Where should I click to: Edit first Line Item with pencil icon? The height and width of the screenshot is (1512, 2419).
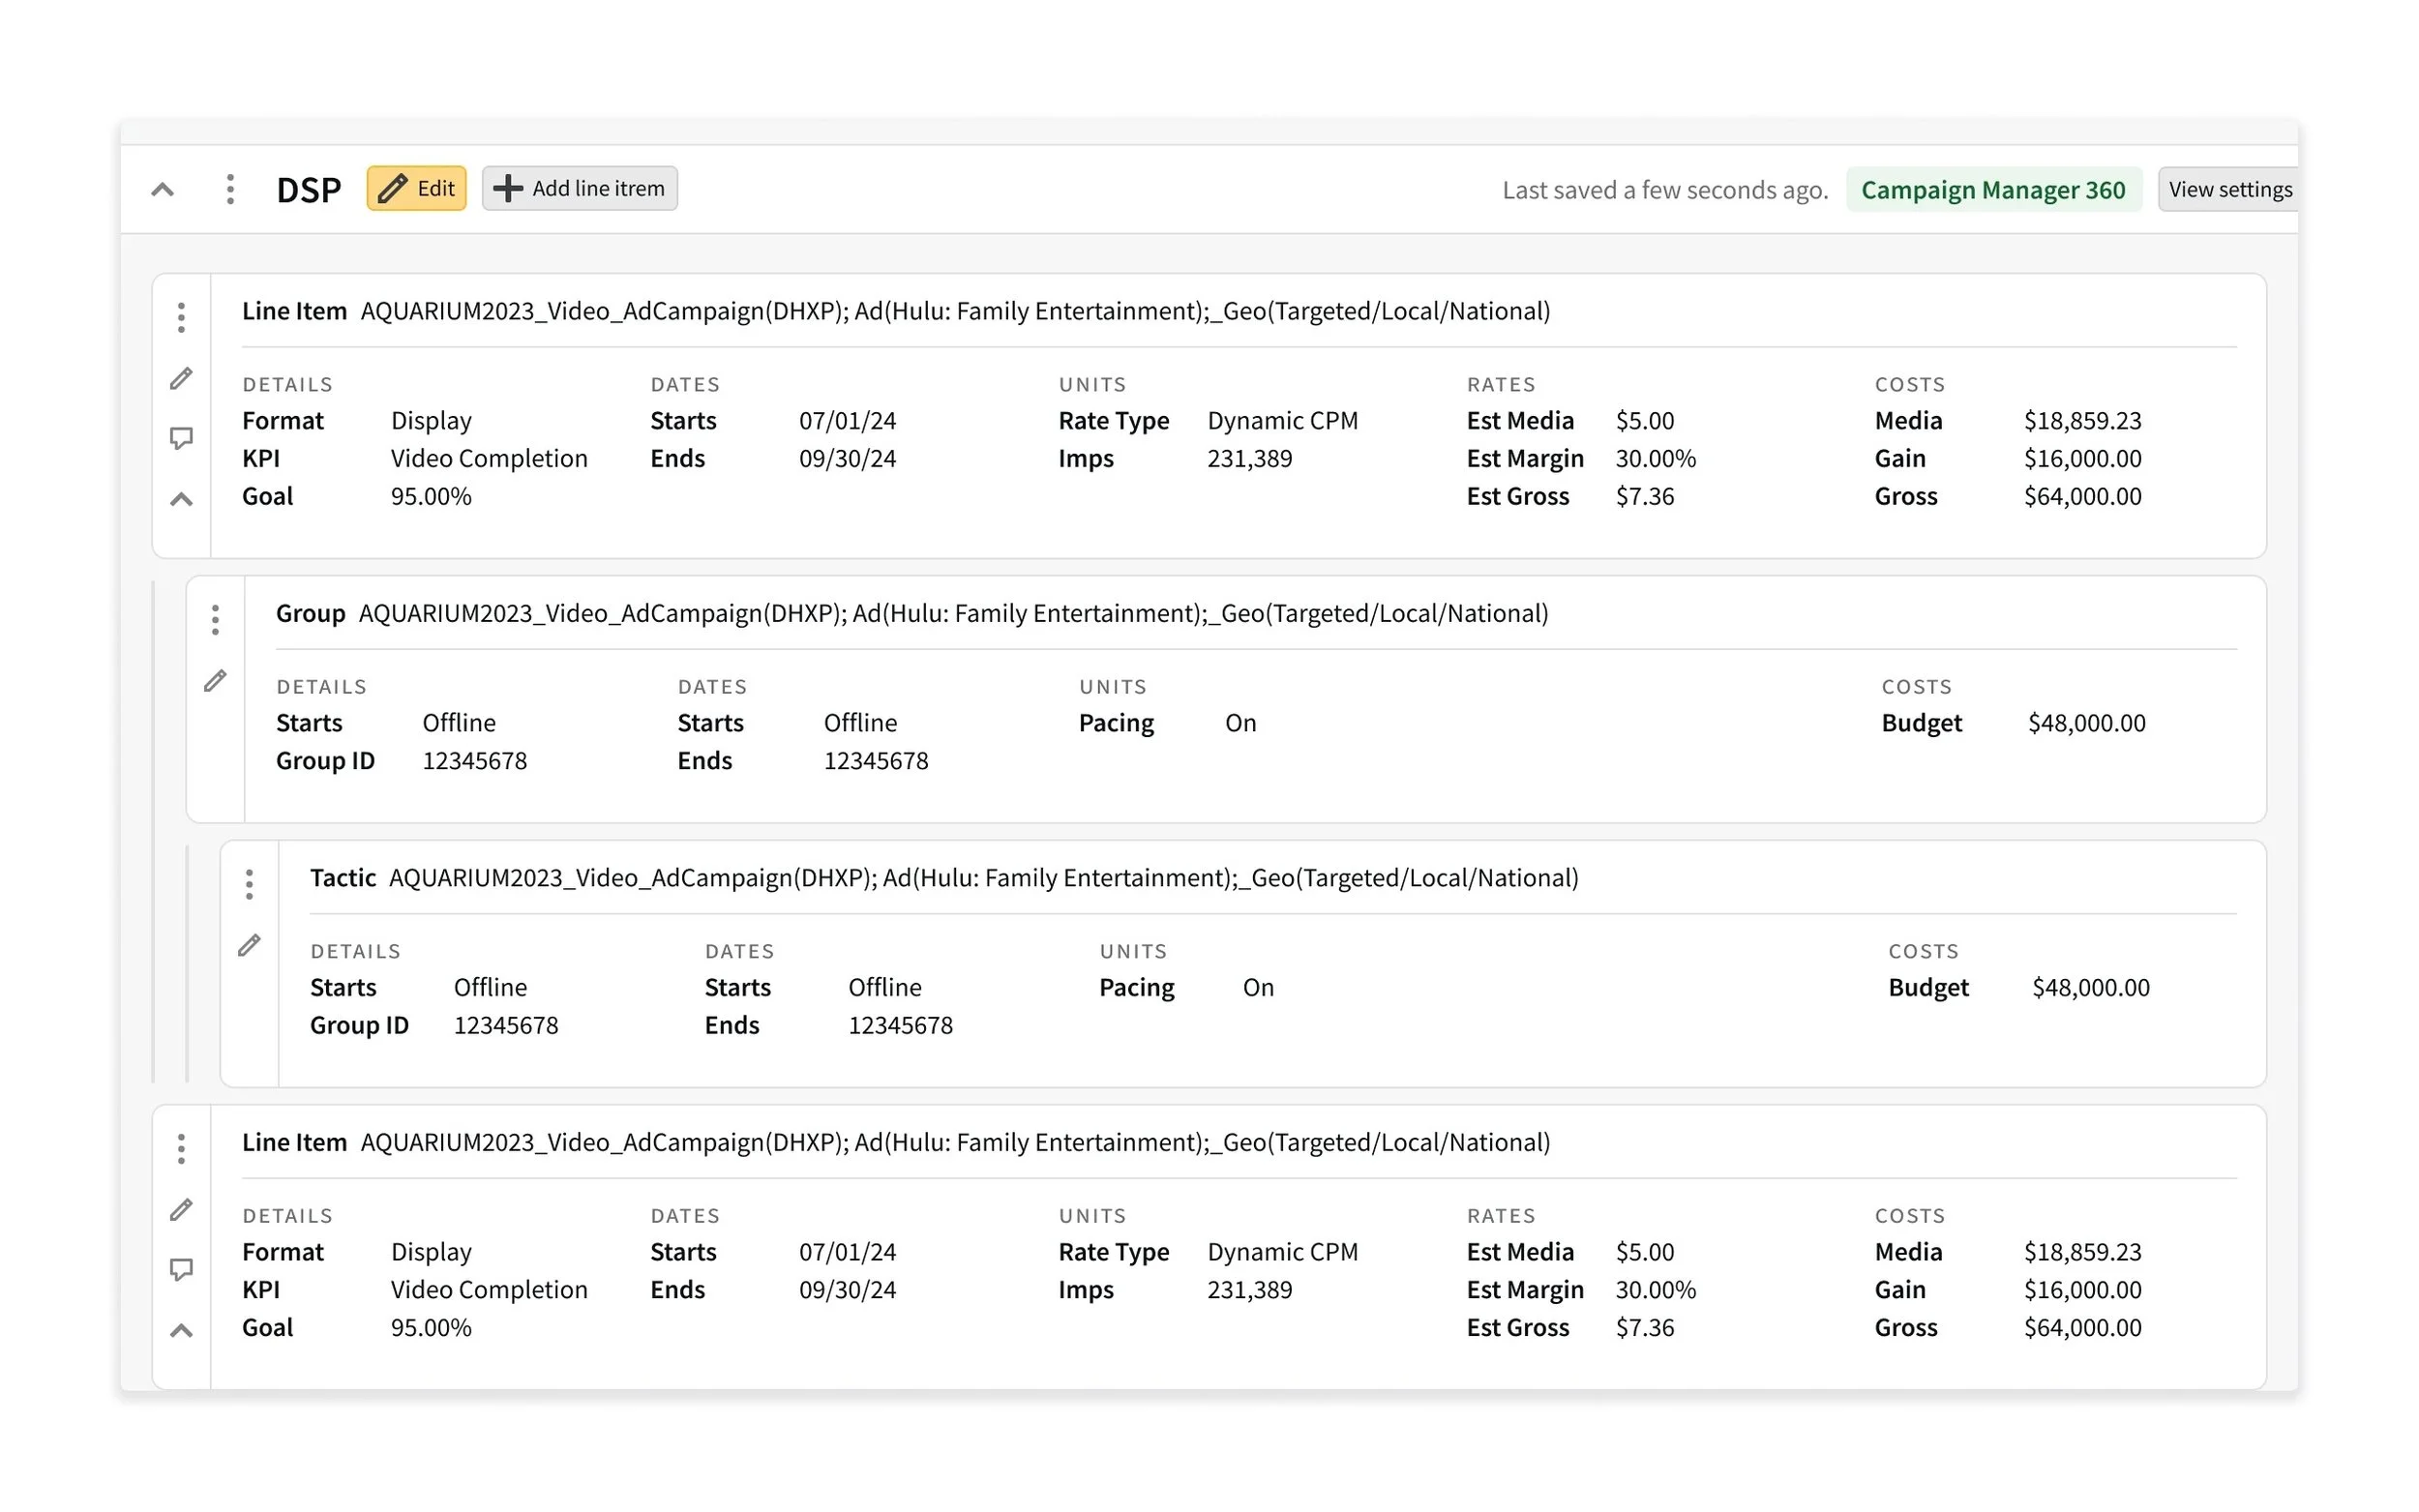tap(181, 378)
